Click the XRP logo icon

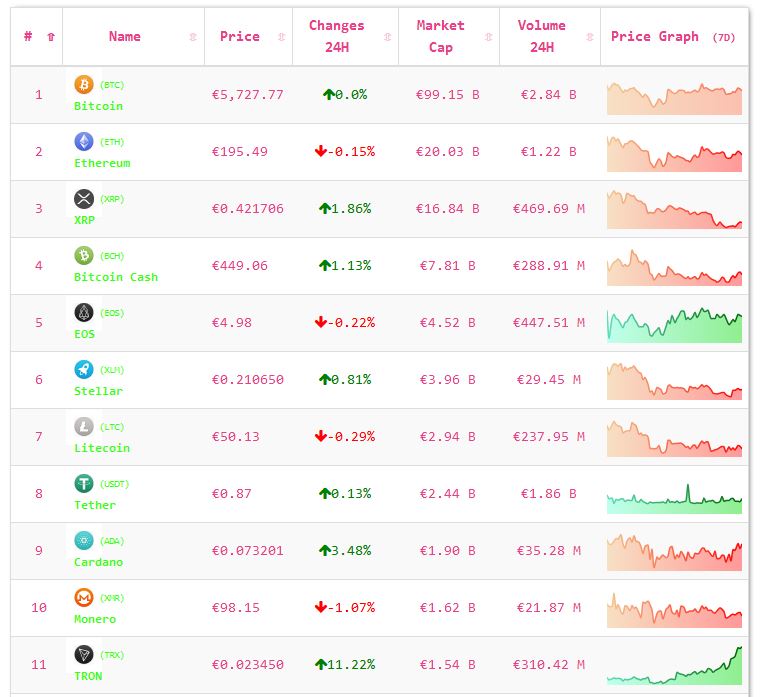pyautogui.click(x=84, y=199)
